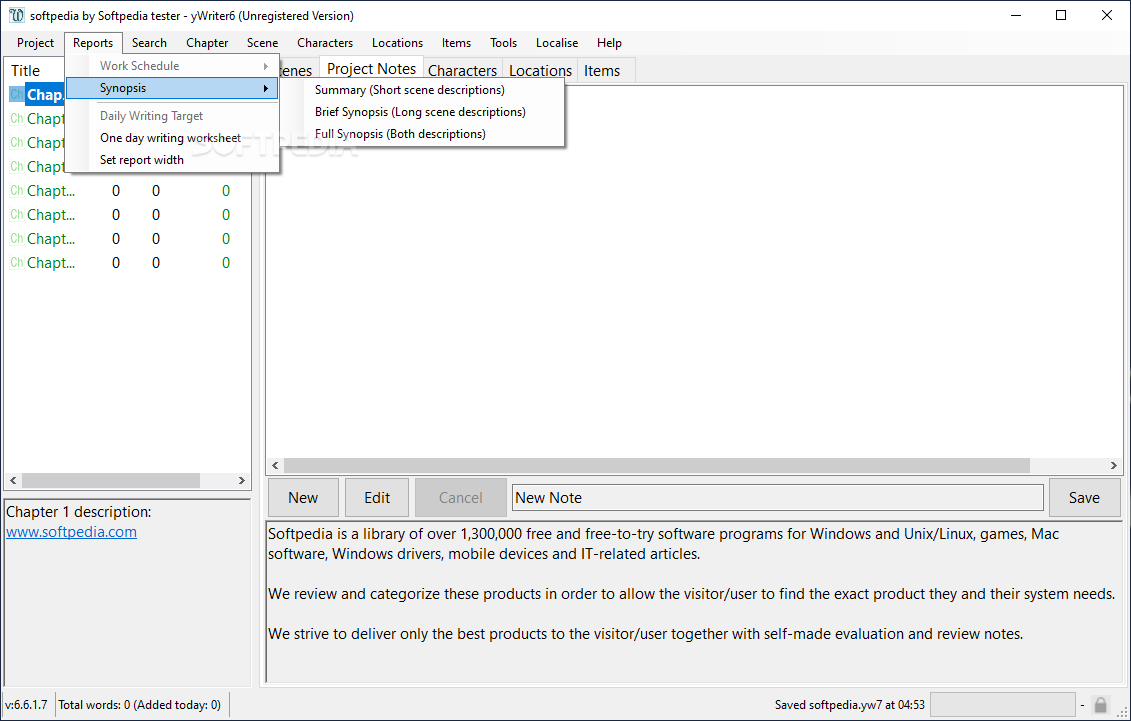
Task: Switch to the Locations tab
Action: click(540, 71)
